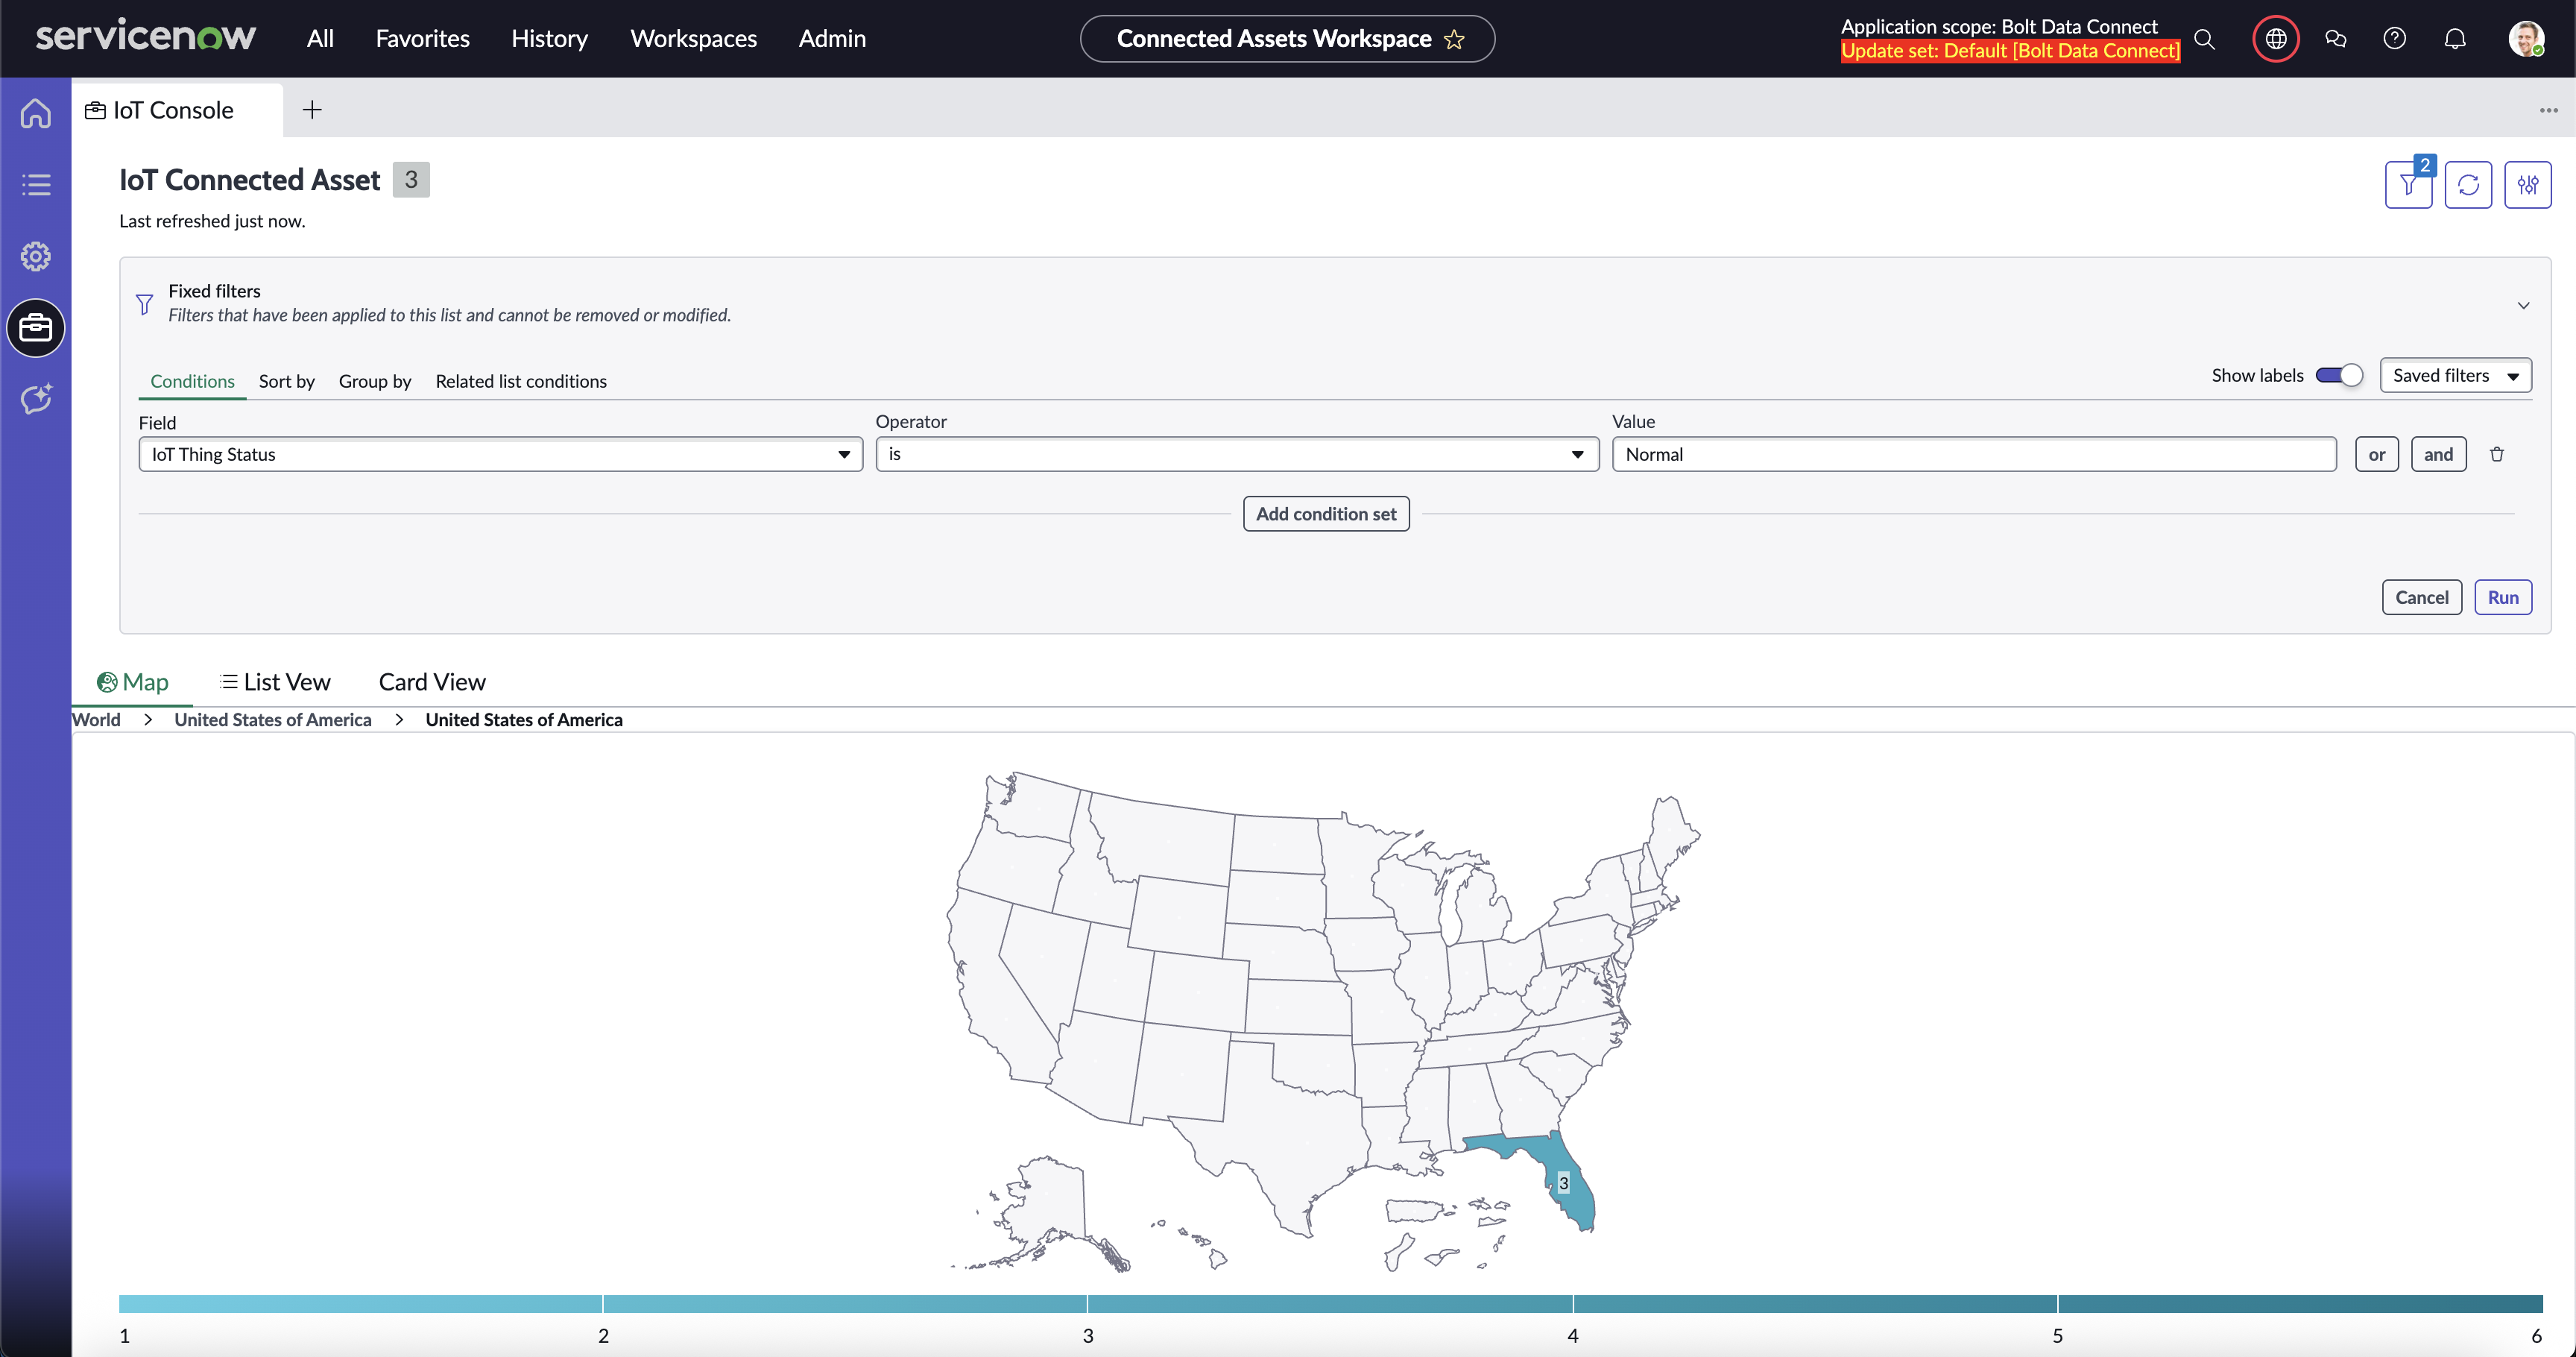Open the application scope globe icon
2576x1357 pixels.
tap(2276, 39)
